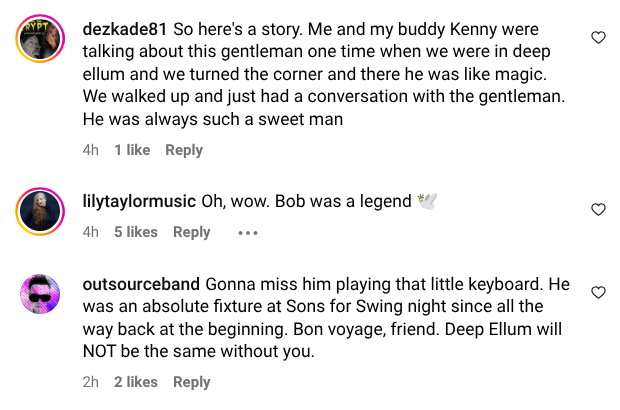Open lilytaylormusic's profile avatar
This screenshot has width=620, height=410.
[x=42, y=211]
